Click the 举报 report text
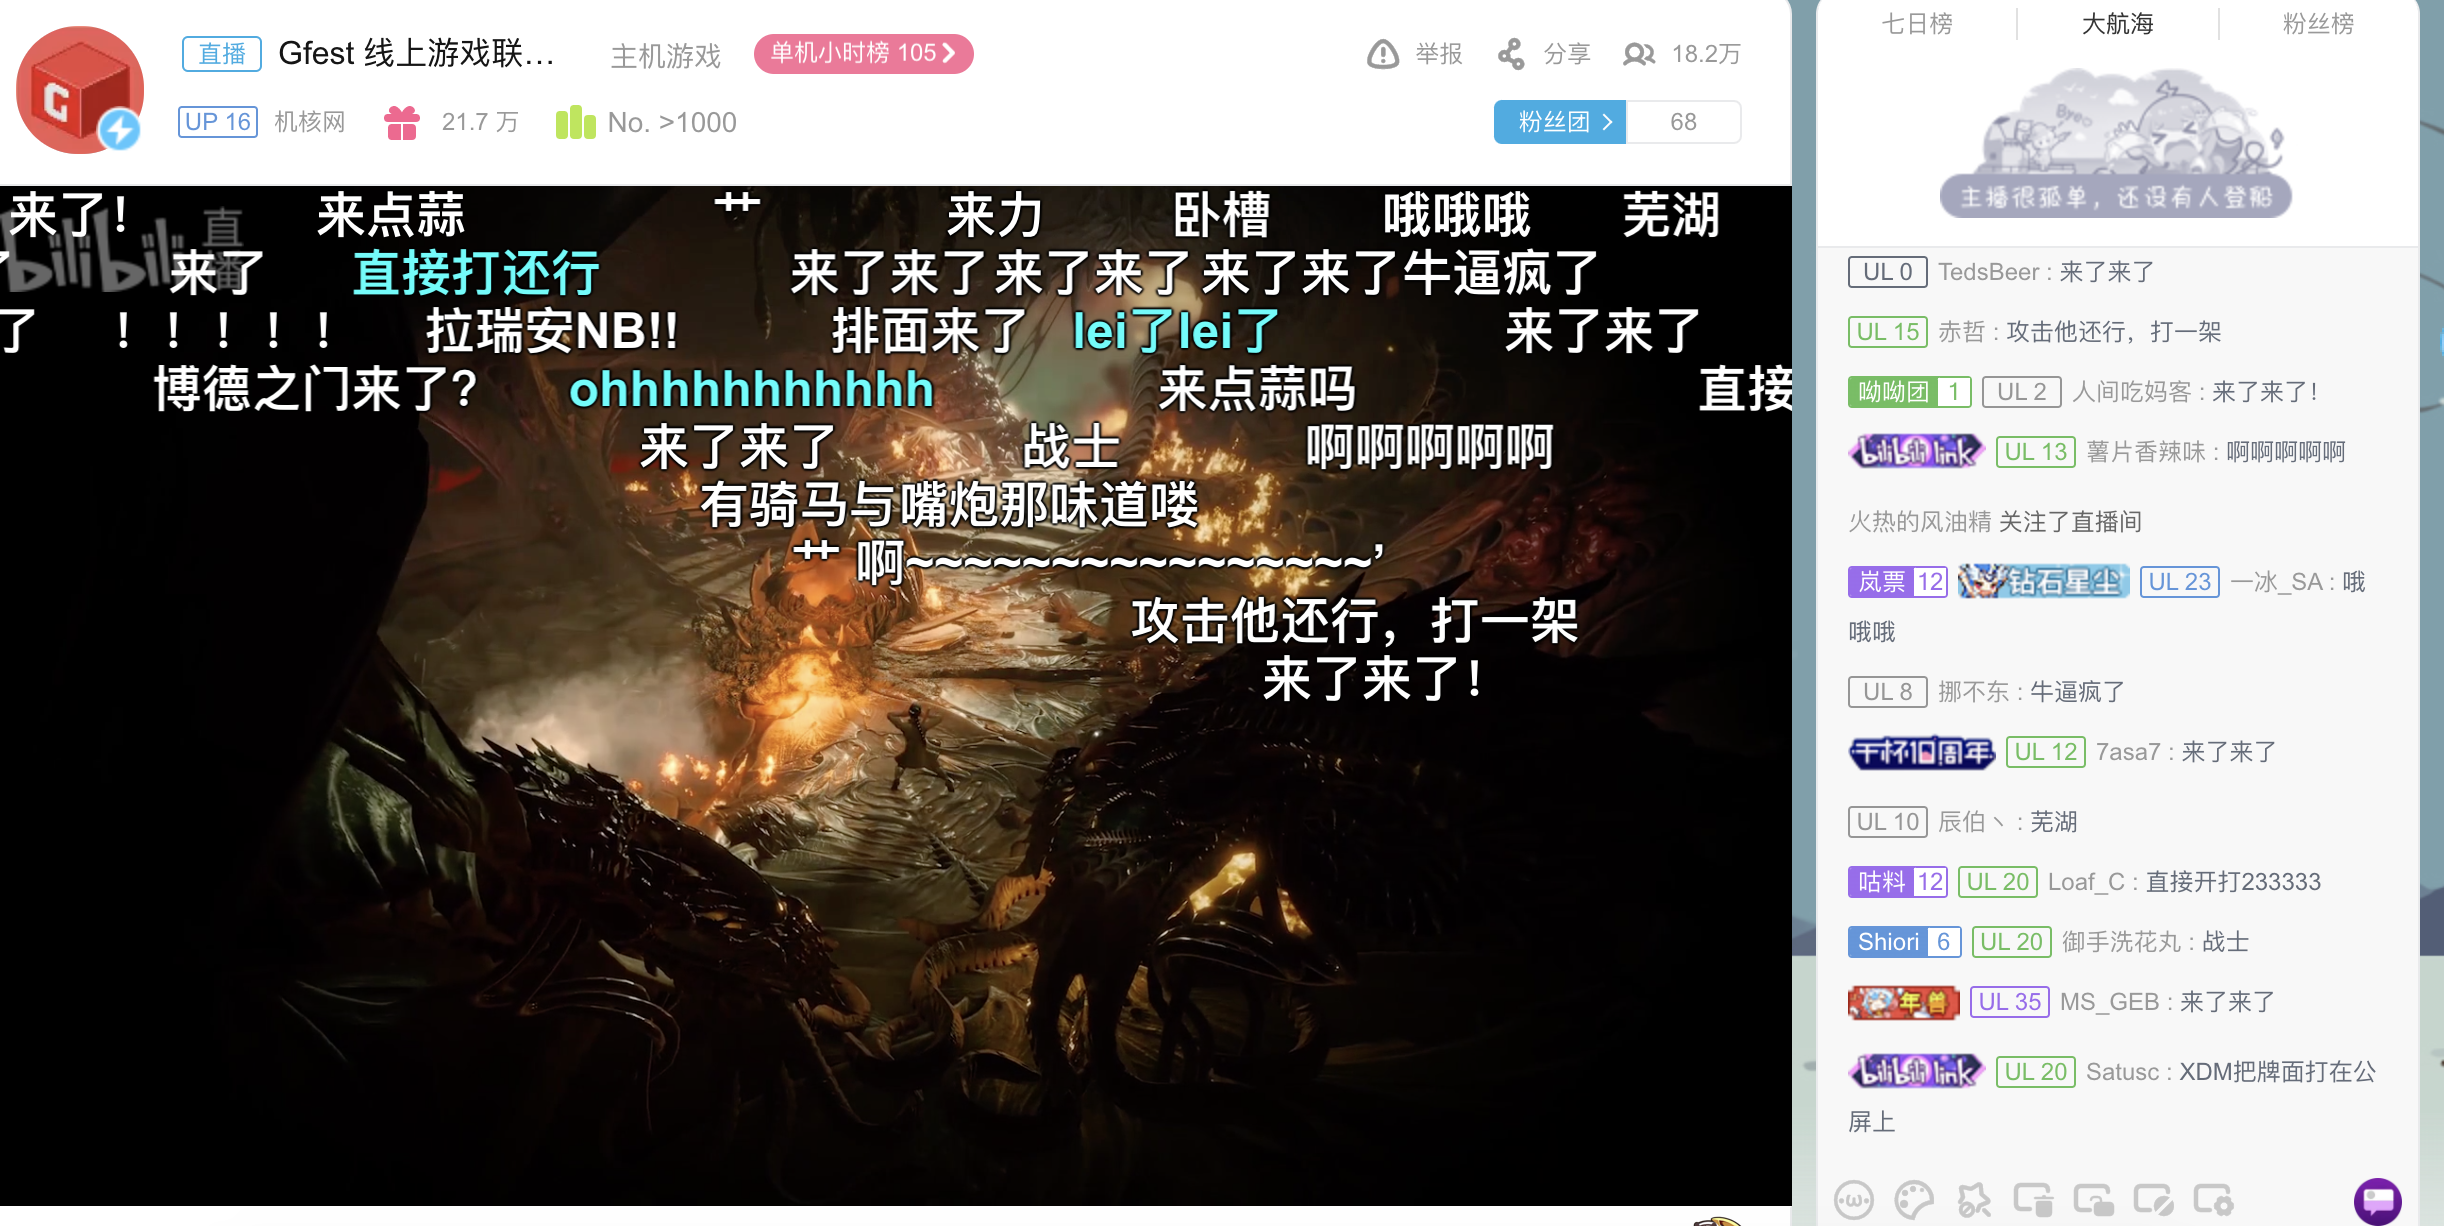 coord(1439,54)
